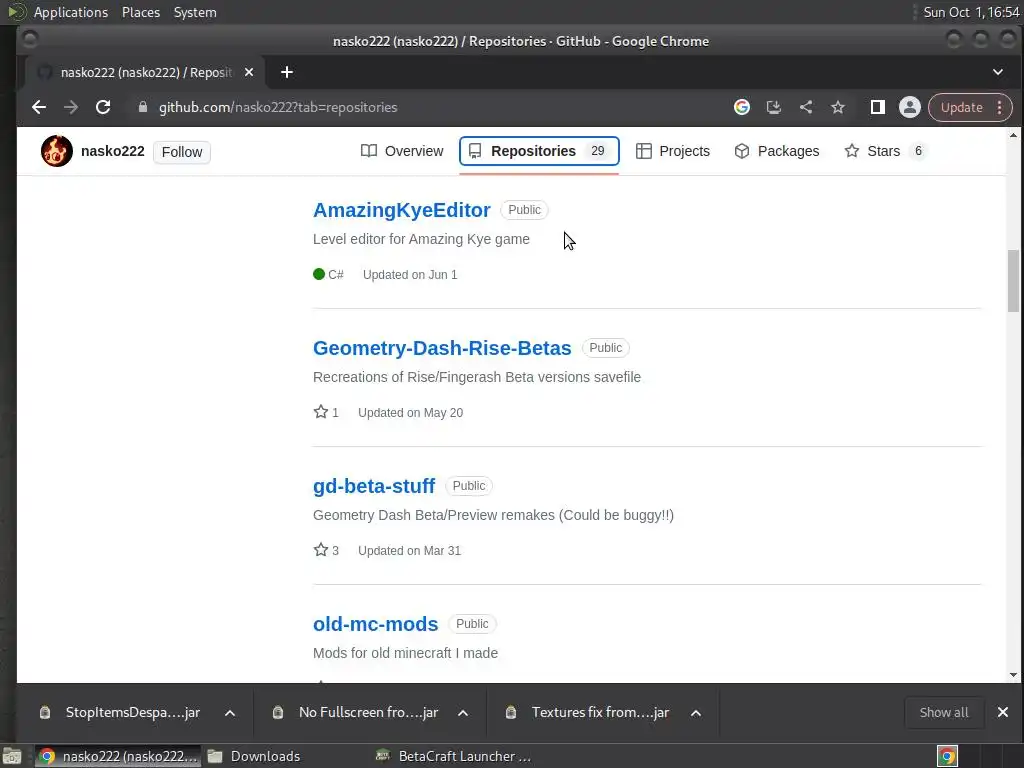Open the AmazingKyeEditor repository
Screen dimensions: 1024x768
402,210
